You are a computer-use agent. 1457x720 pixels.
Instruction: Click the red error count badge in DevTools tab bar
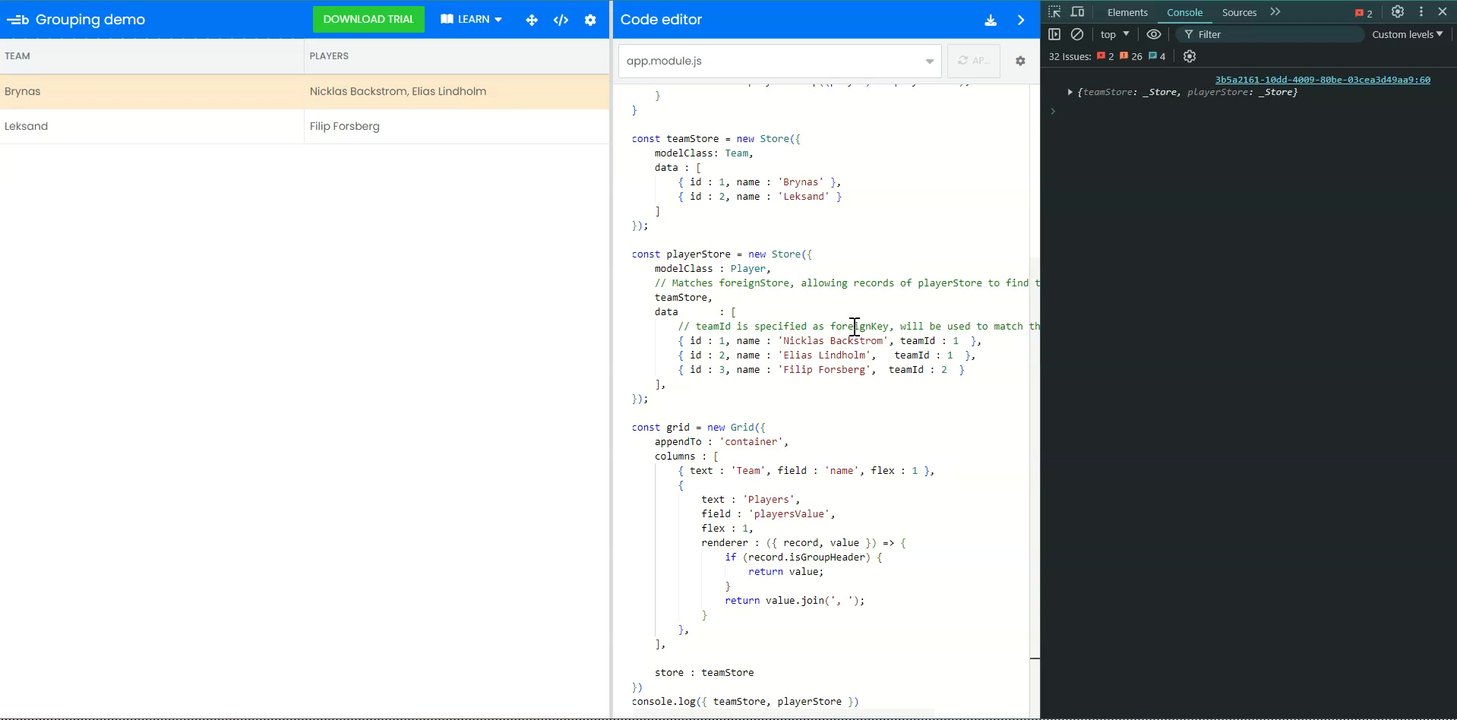(x=1364, y=13)
